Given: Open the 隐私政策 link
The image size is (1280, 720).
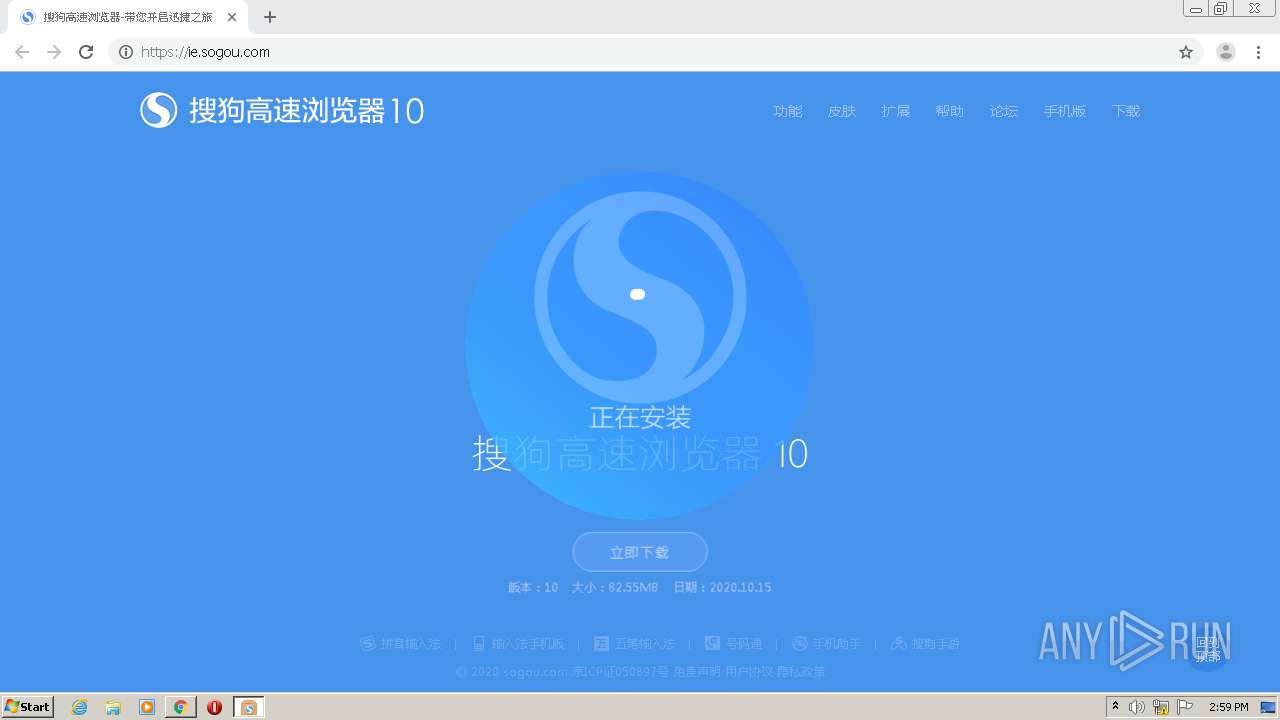Looking at the screenshot, I should 801,672.
